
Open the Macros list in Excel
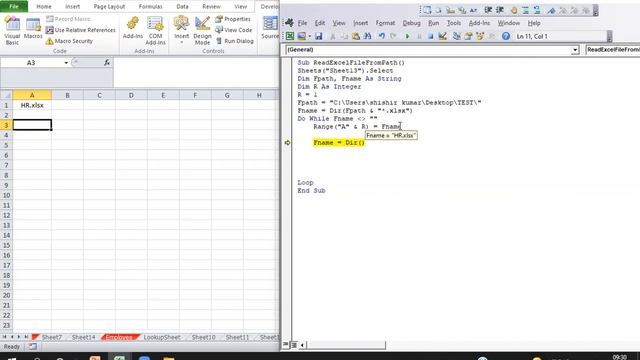tap(33, 29)
